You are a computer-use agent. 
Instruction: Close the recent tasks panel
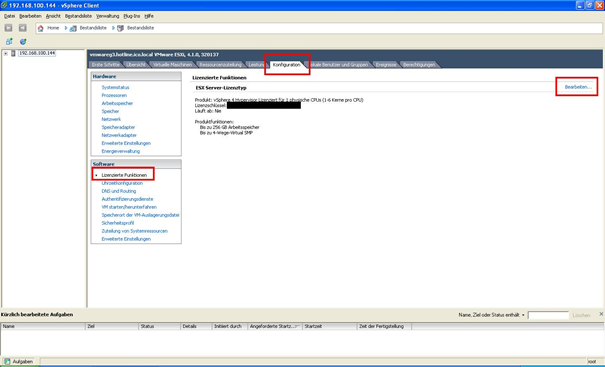coord(601,314)
